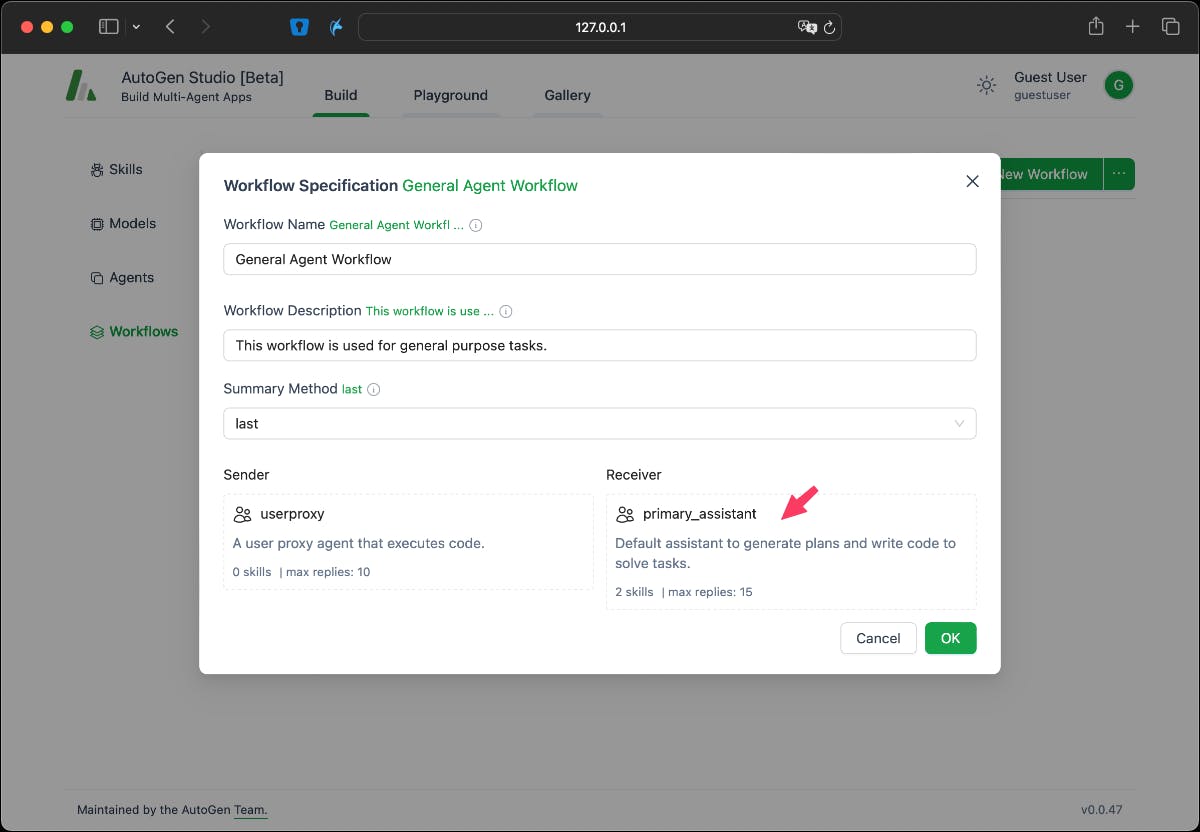Viewport: 1200px width, 832px height.
Task: Switch to the Build tab
Action: point(341,95)
